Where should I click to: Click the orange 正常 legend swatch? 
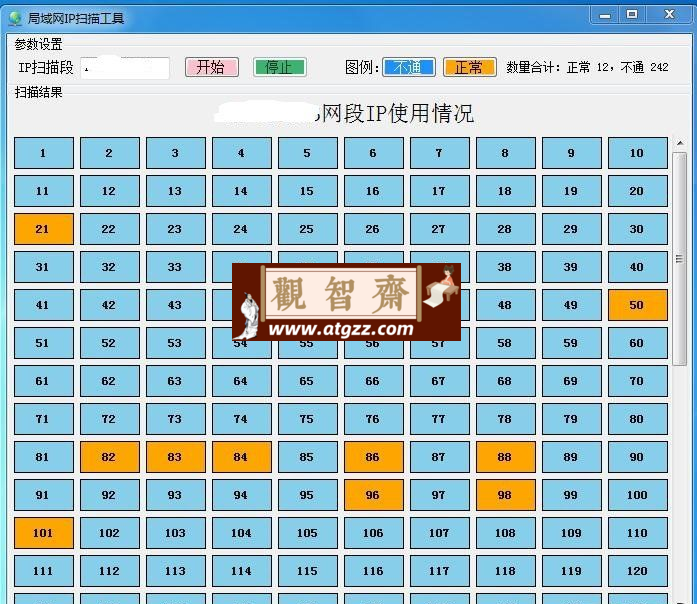click(470, 67)
